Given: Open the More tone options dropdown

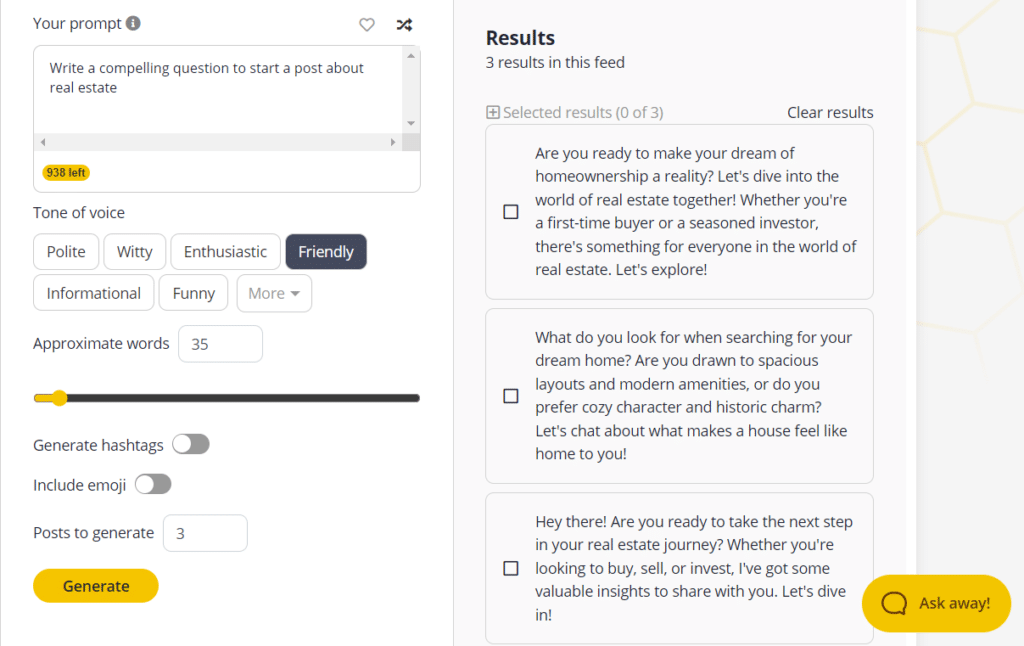Looking at the screenshot, I should pyautogui.click(x=274, y=292).
